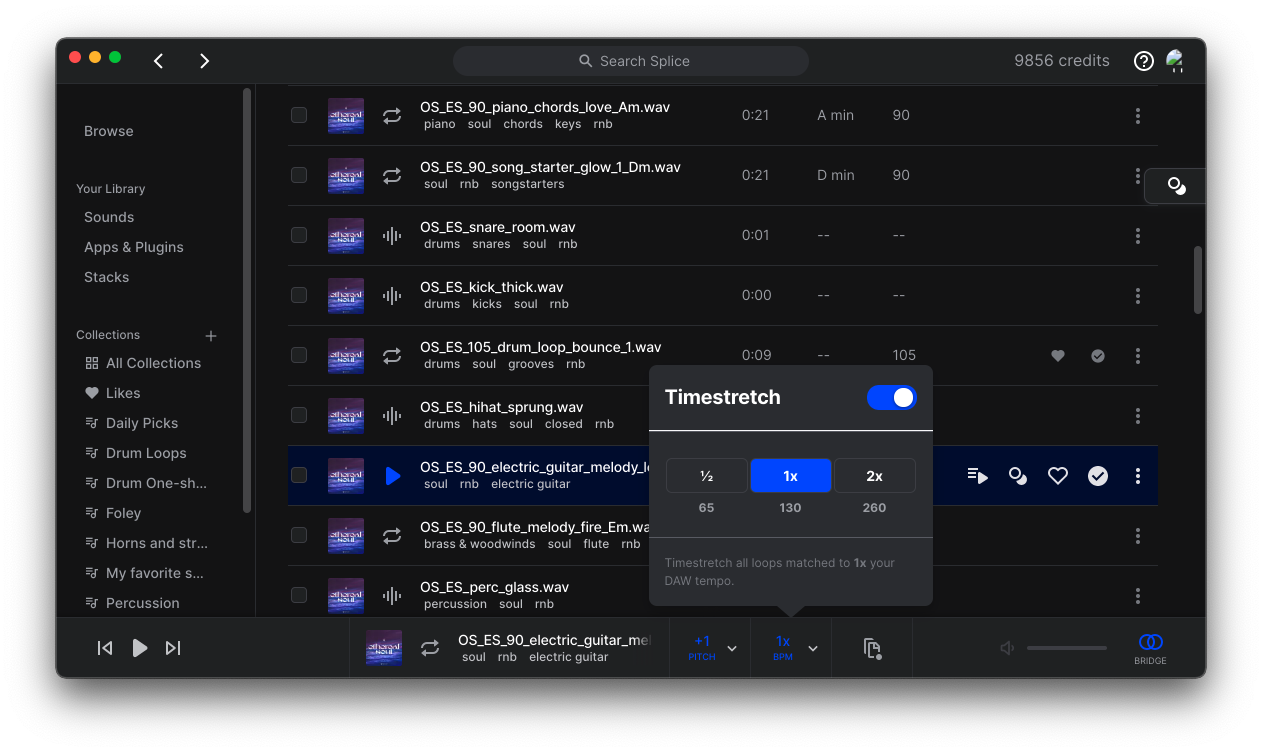
Task: Mute audio with the volume icon
Action: [1005, 647]
